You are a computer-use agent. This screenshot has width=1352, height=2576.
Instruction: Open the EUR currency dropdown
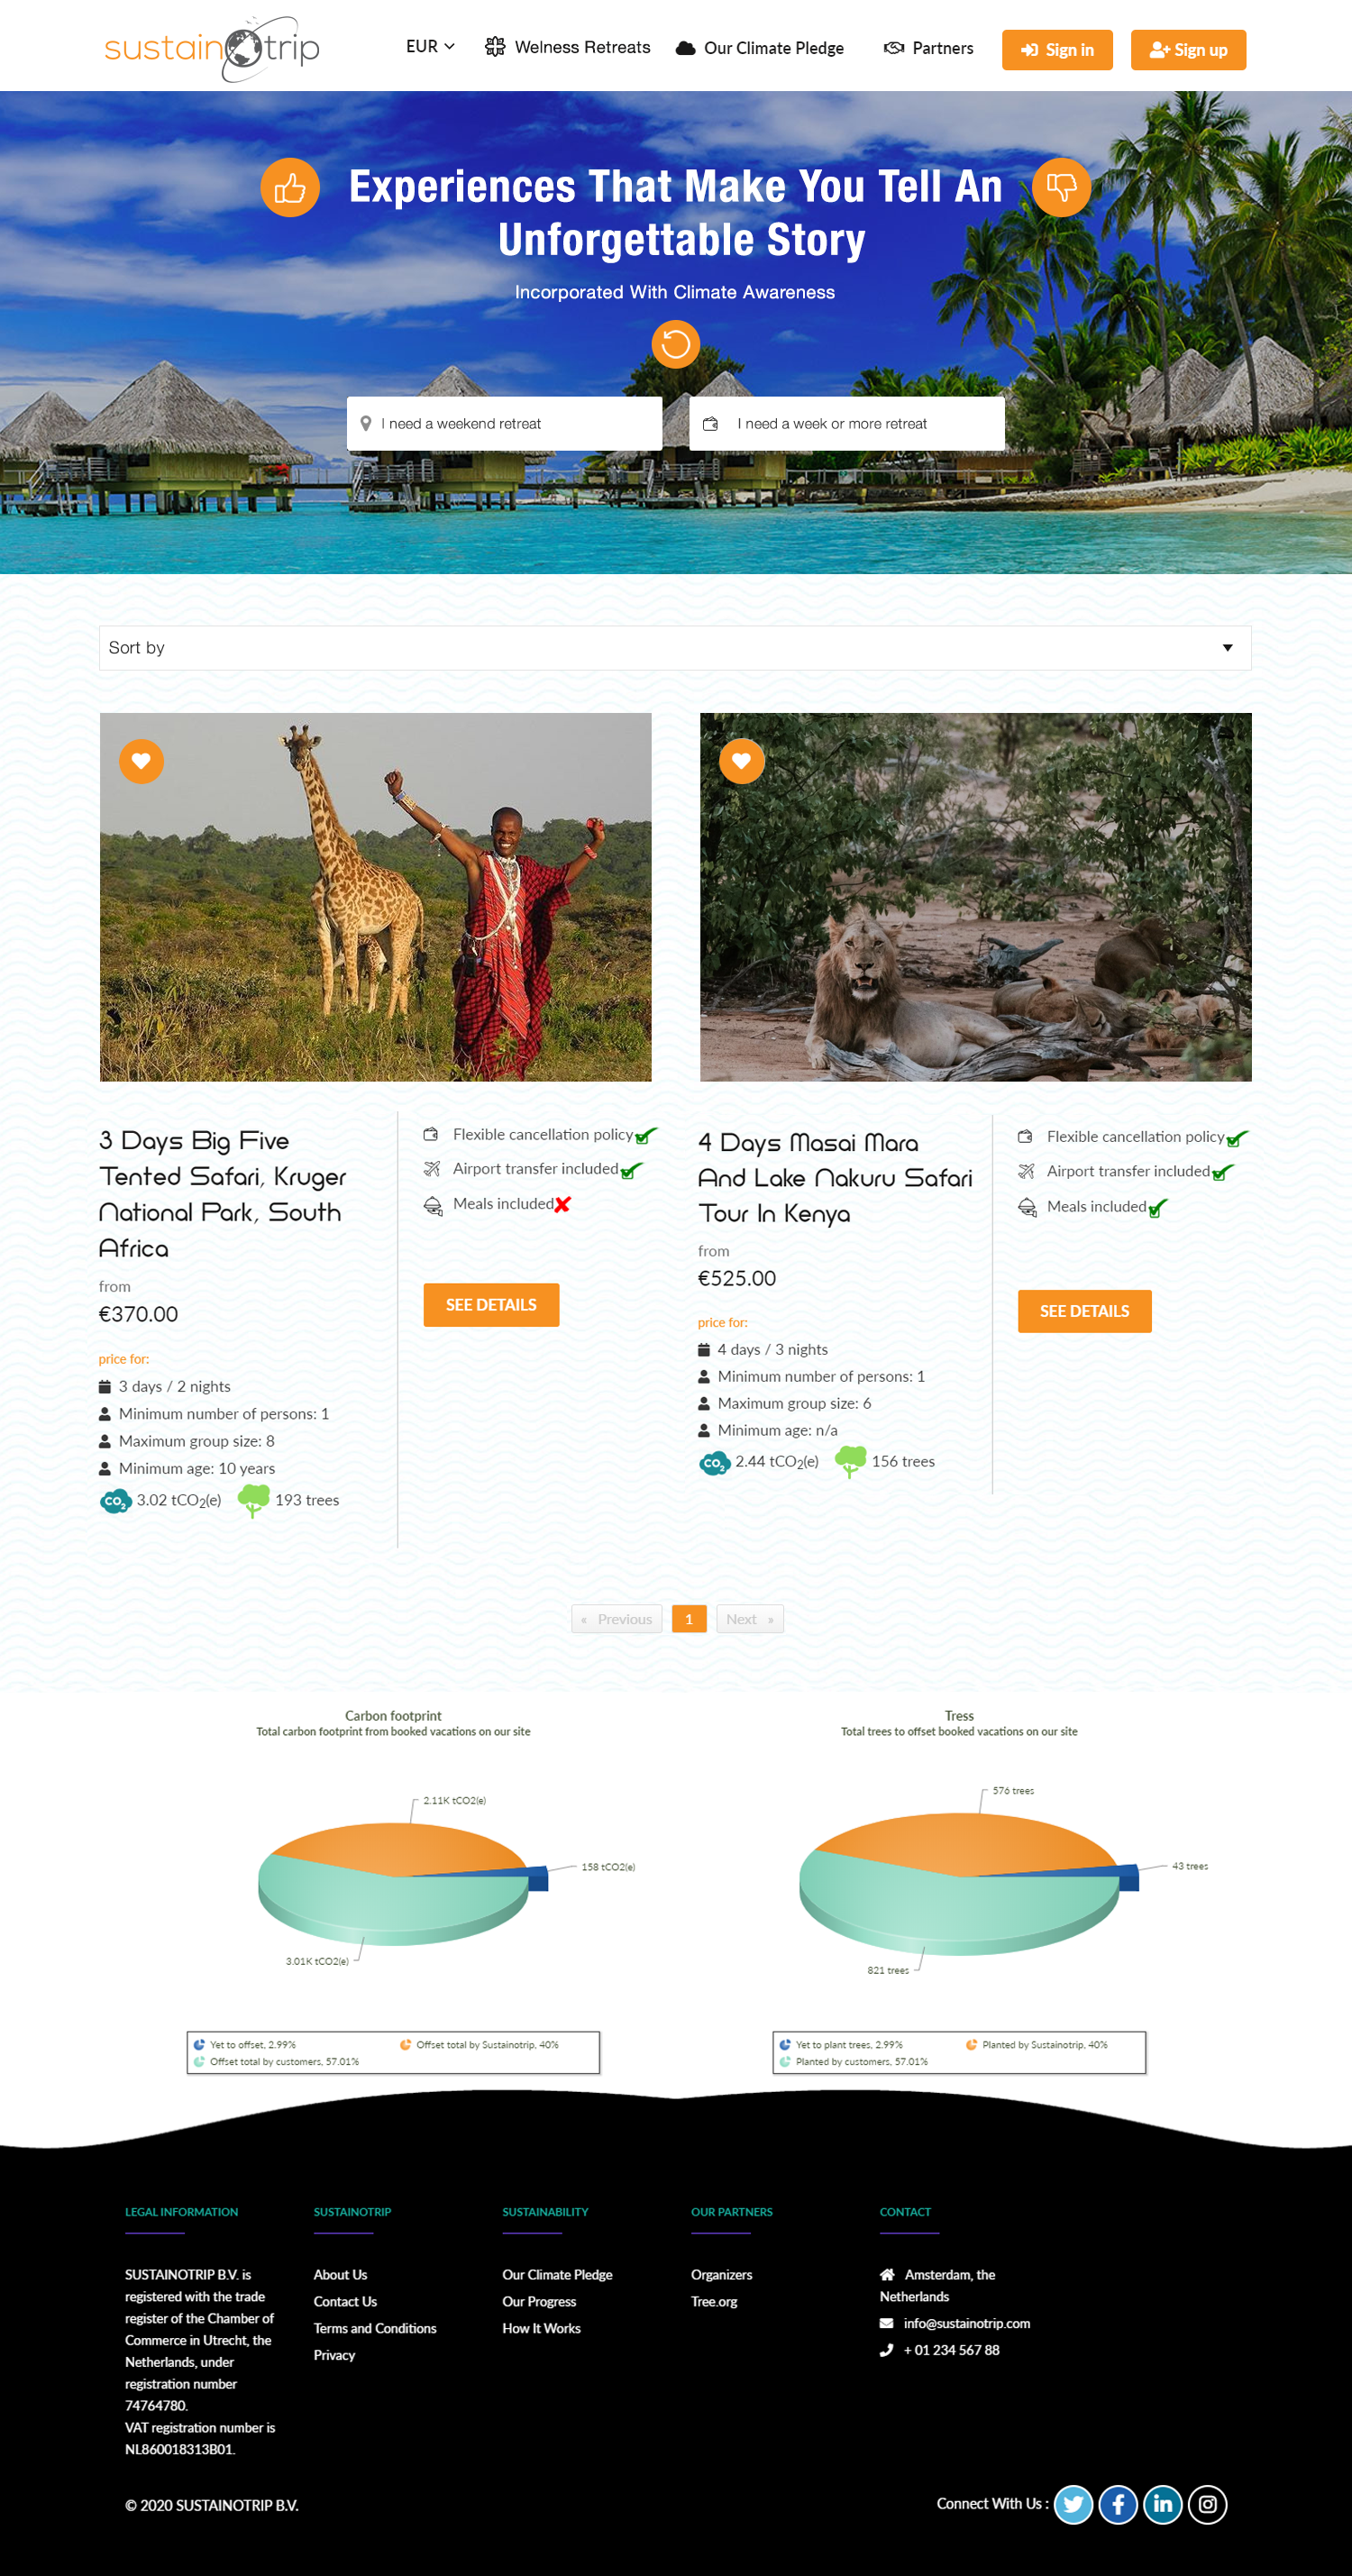pos(430,47)
